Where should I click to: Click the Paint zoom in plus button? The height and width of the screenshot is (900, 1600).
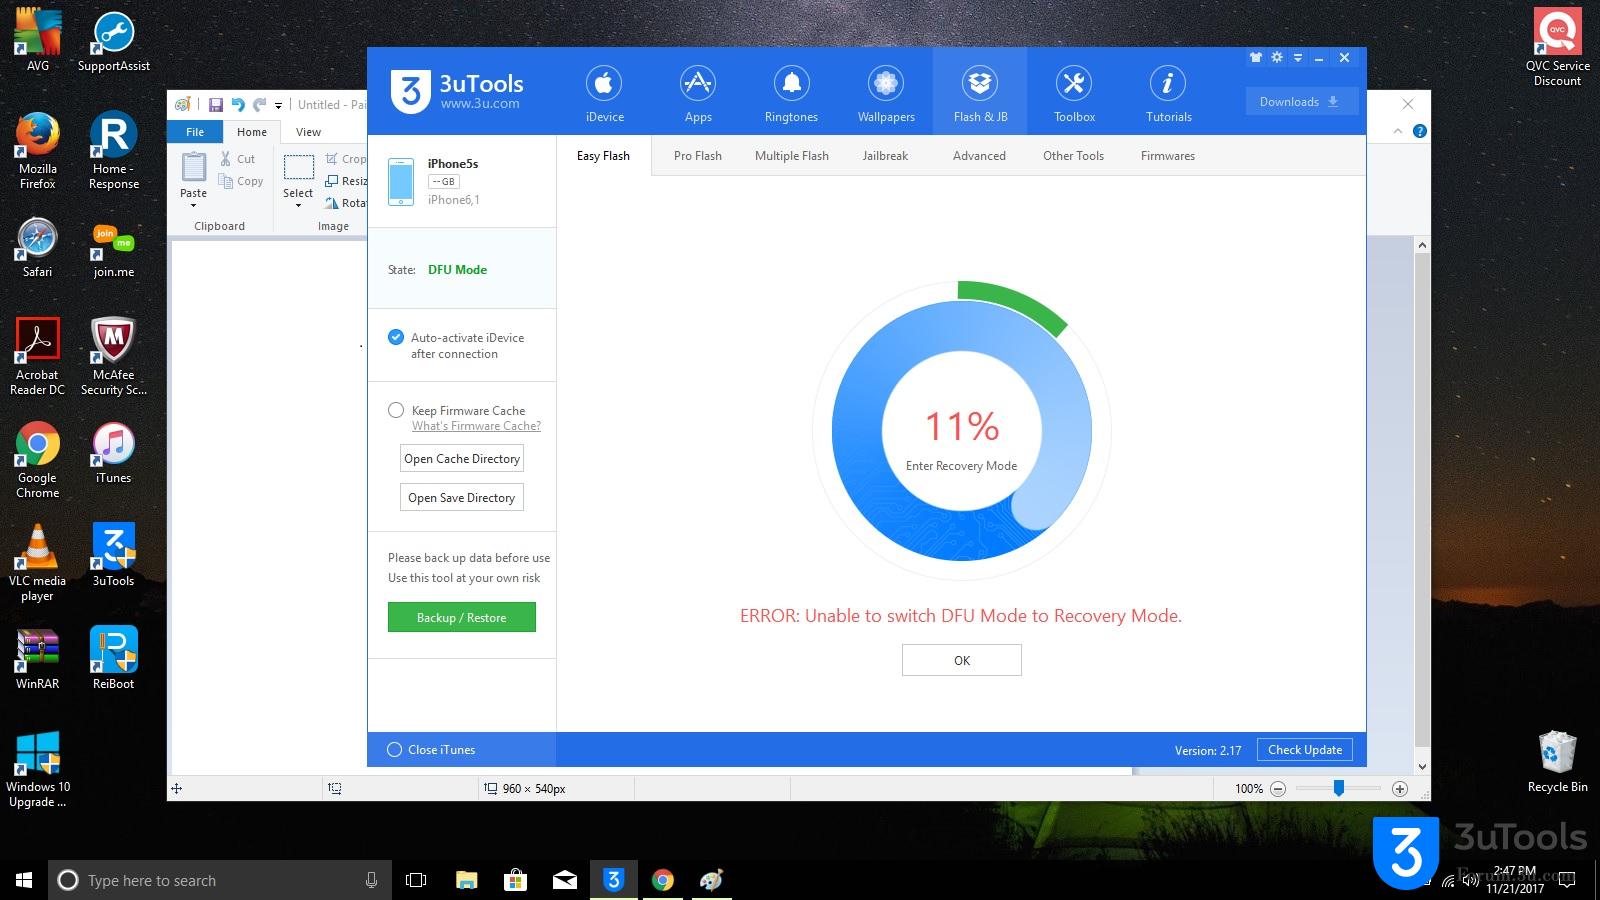click(1400, 789)
